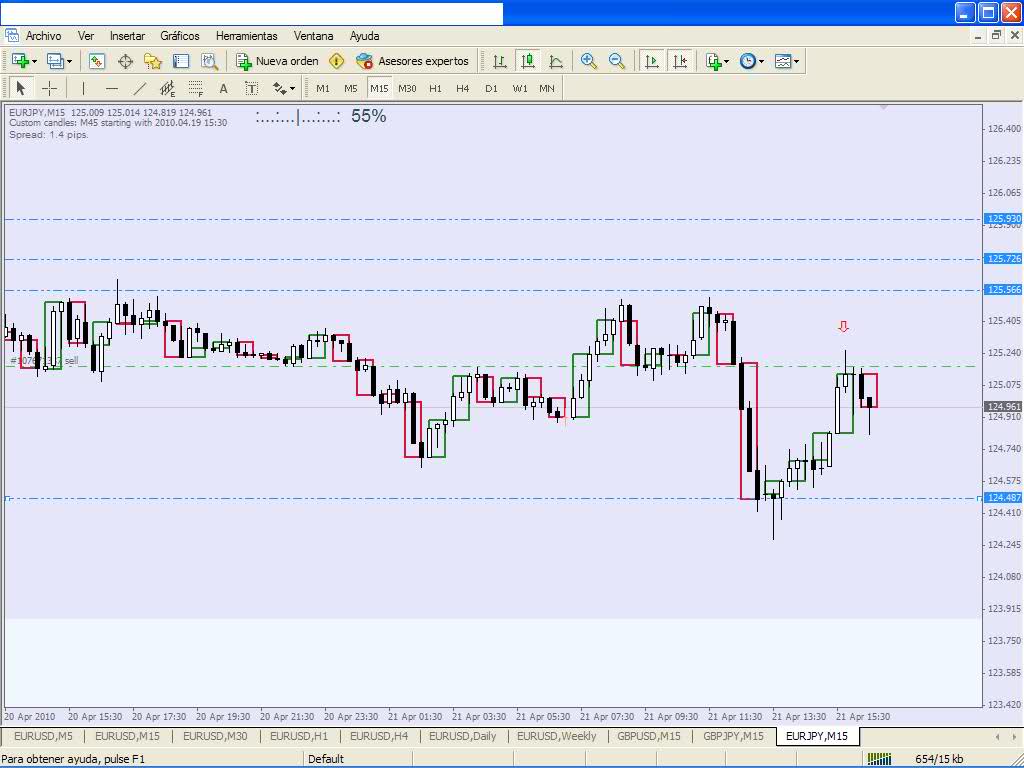Activate the crosshair cursor

[49, 88]
